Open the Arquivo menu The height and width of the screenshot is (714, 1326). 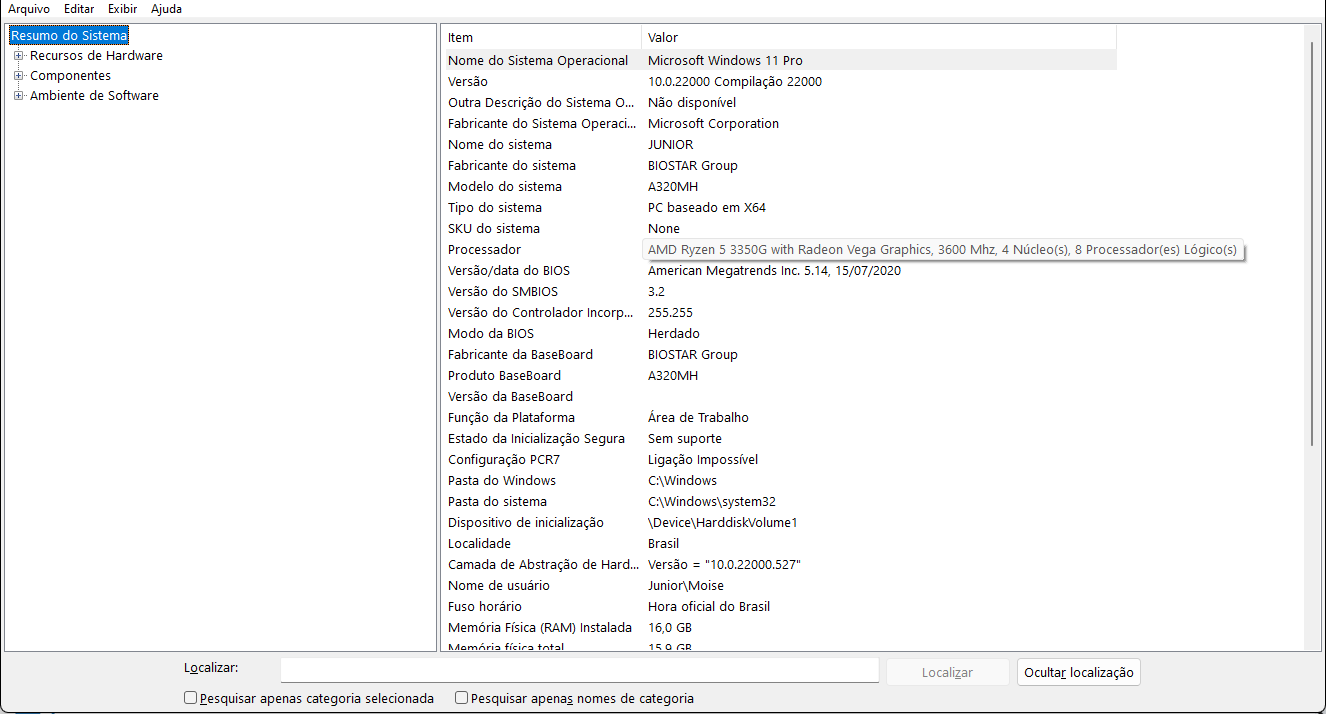tap(28, 9)
